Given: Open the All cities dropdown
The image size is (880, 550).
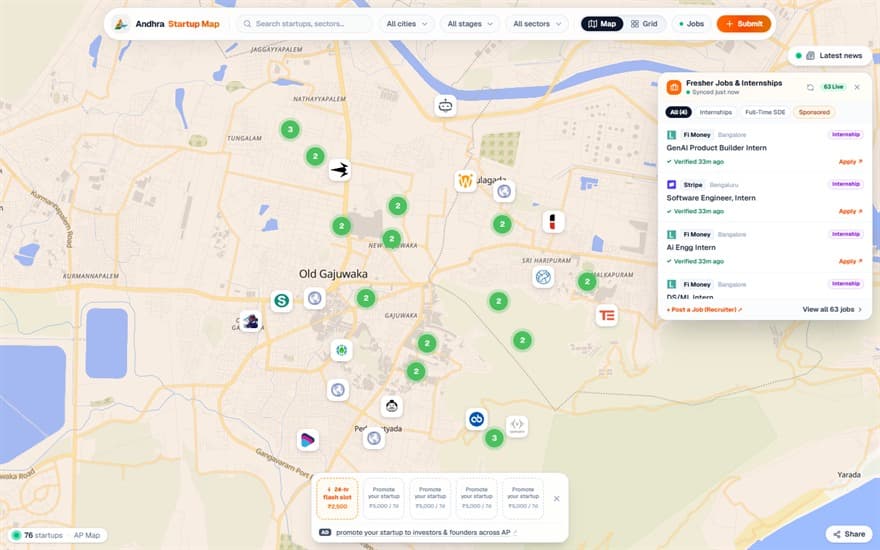Looking at the screenshot, I should pyautogui.click(x=406, y=24).
